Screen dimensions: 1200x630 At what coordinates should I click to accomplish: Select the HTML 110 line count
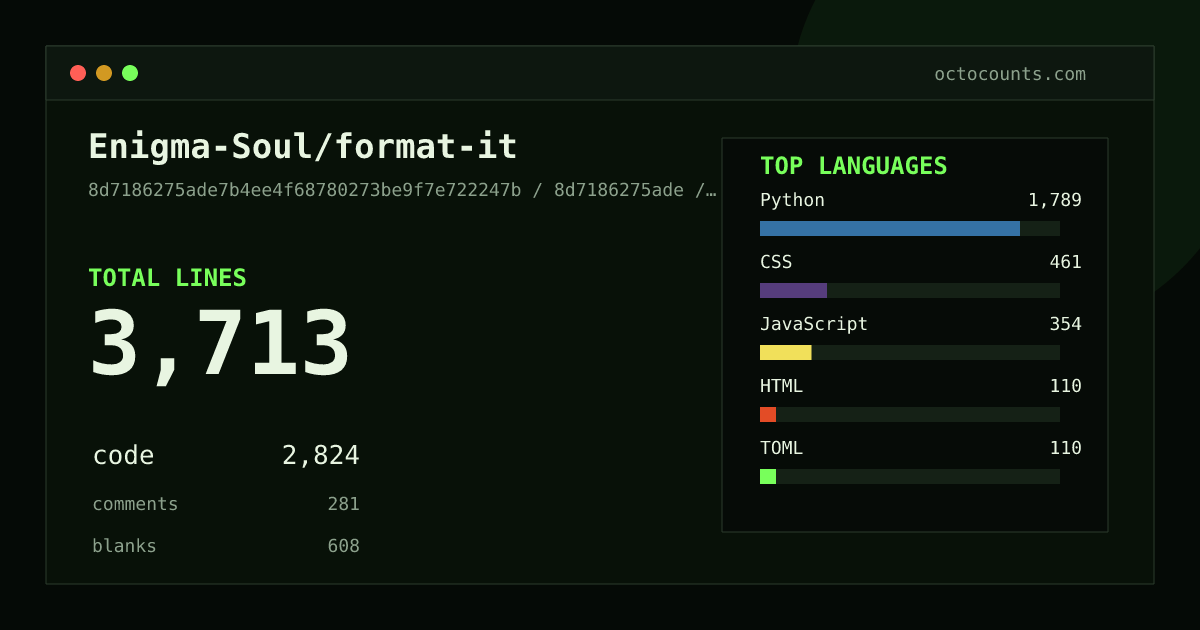(x=1065, y=386)
